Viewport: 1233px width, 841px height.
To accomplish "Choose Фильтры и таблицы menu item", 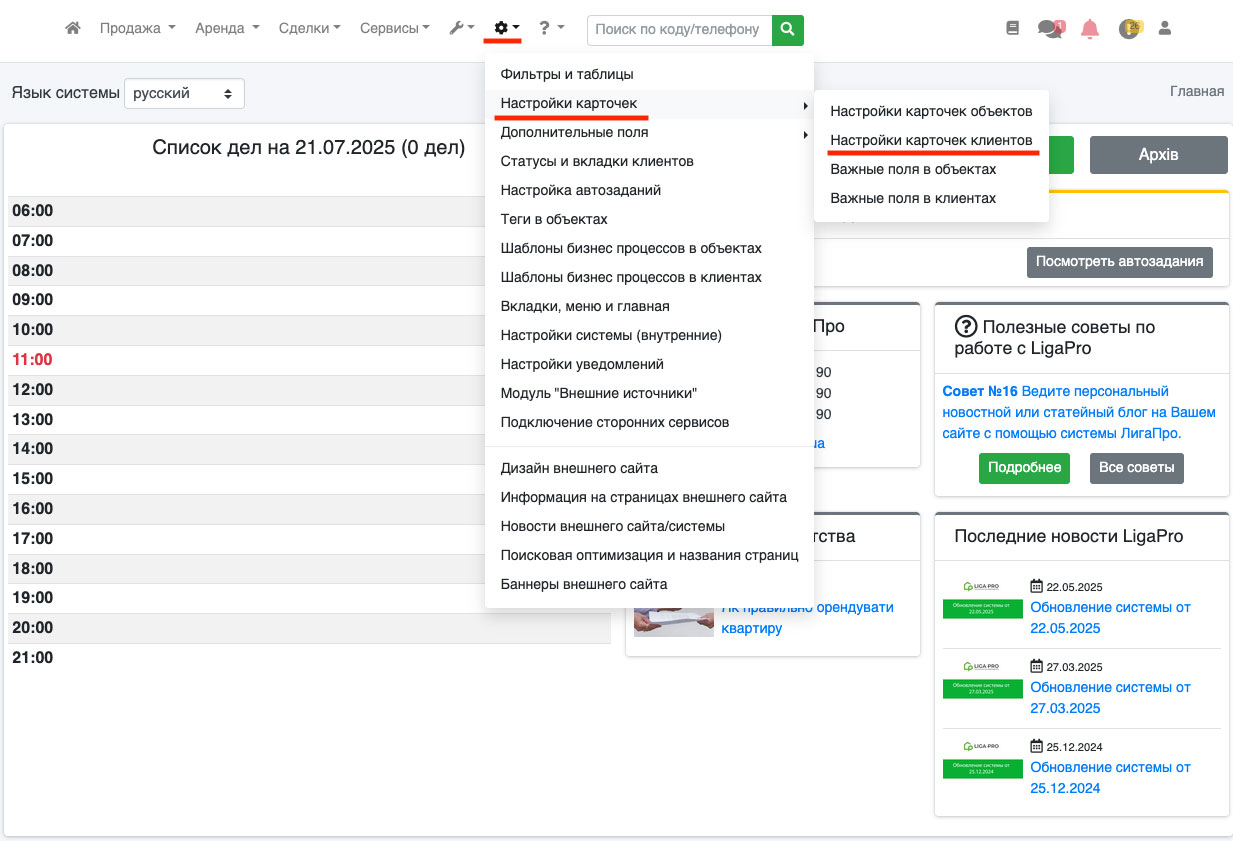I will coord(566,74).
